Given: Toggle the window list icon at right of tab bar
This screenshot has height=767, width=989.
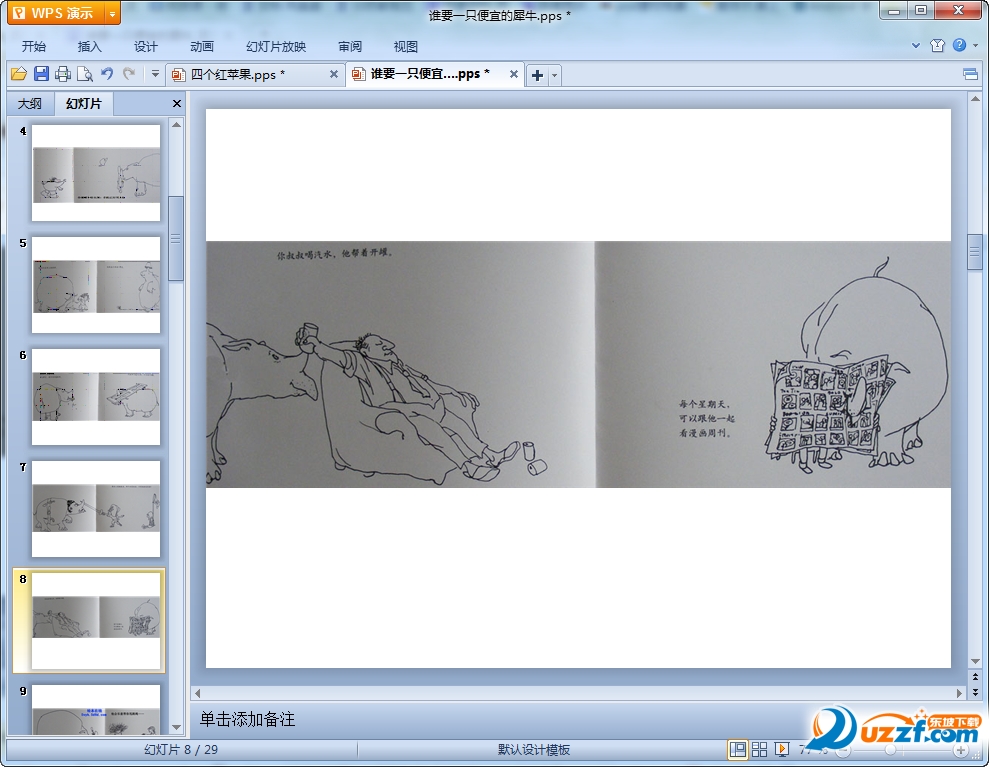Looking at the screenshot, I should coord(970,74).
